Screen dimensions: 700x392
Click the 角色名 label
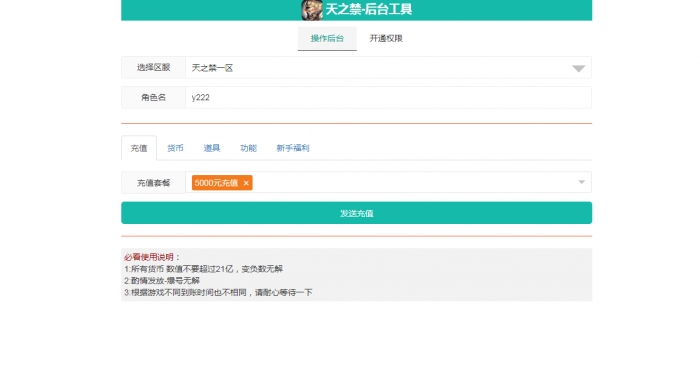point(154,98)
